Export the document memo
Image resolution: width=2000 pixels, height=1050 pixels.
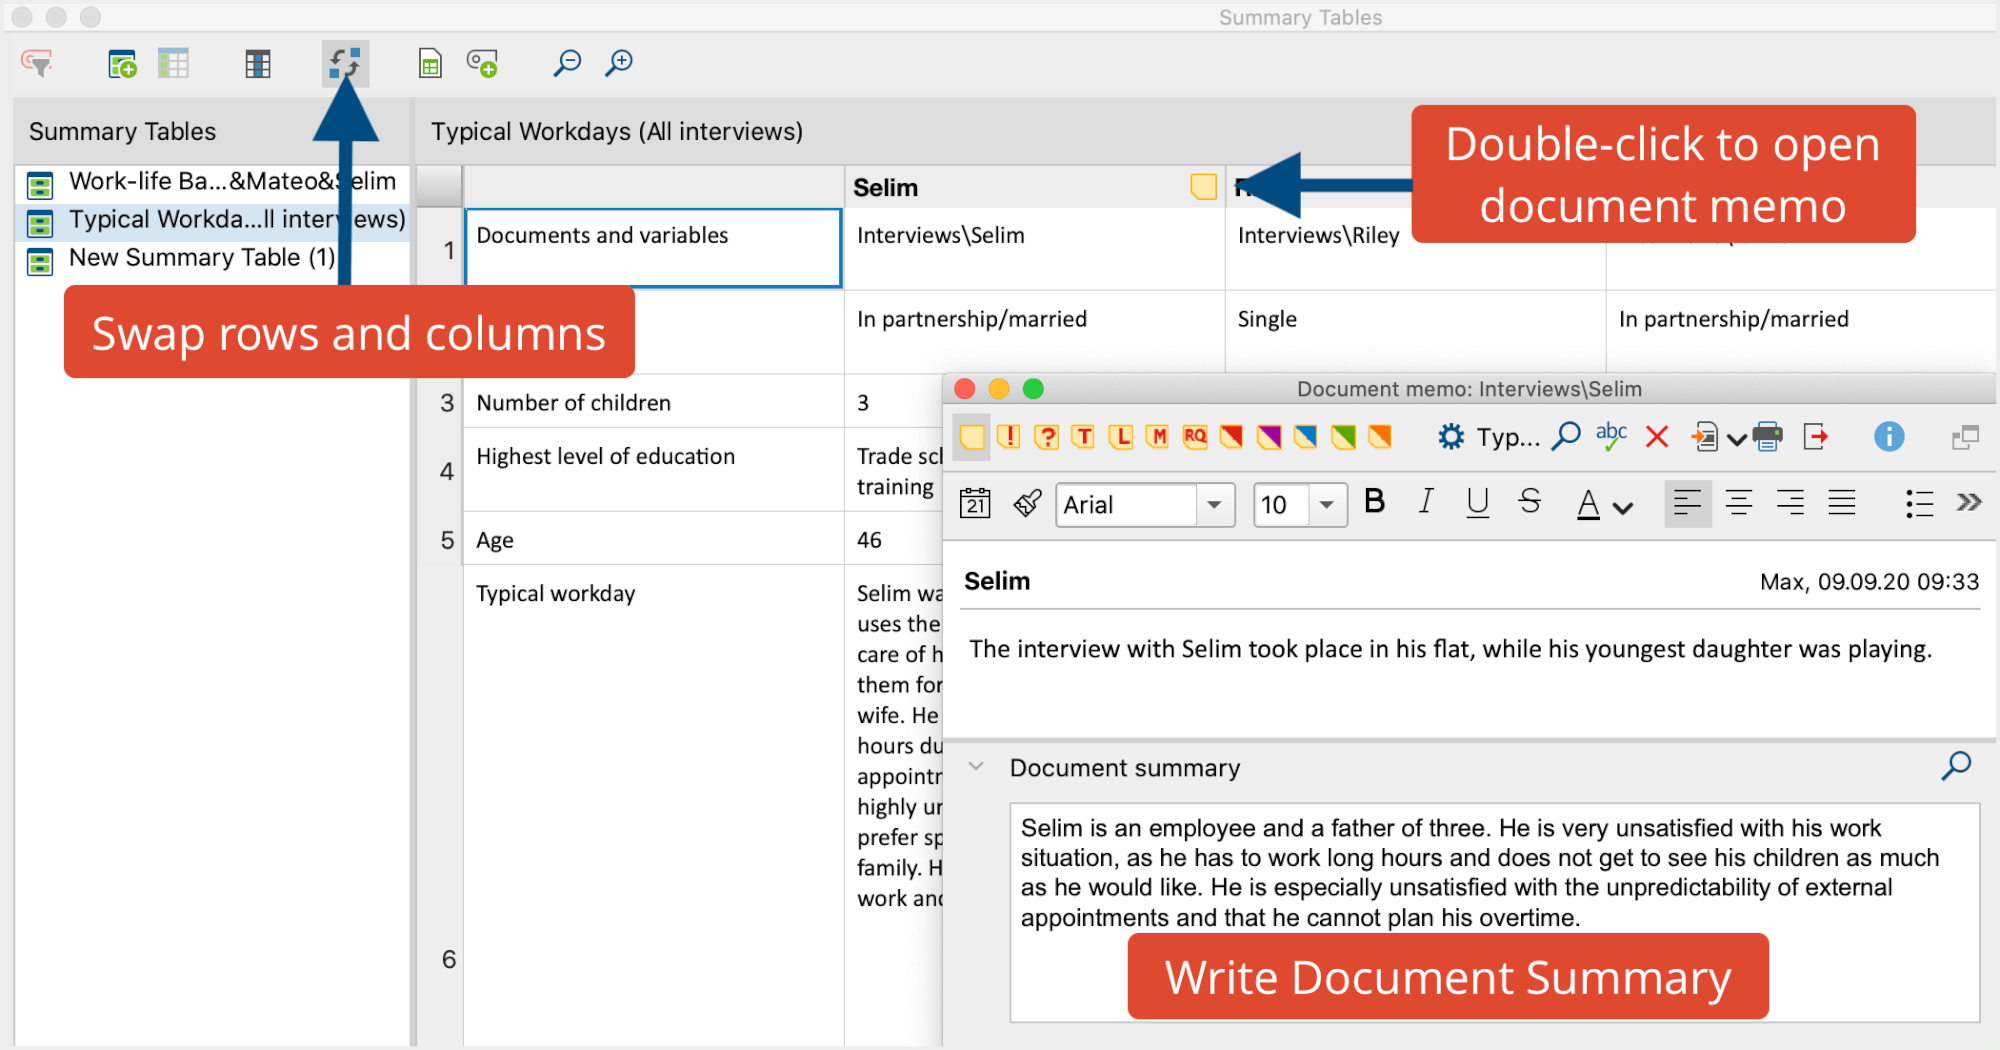tap(1816, 437)
